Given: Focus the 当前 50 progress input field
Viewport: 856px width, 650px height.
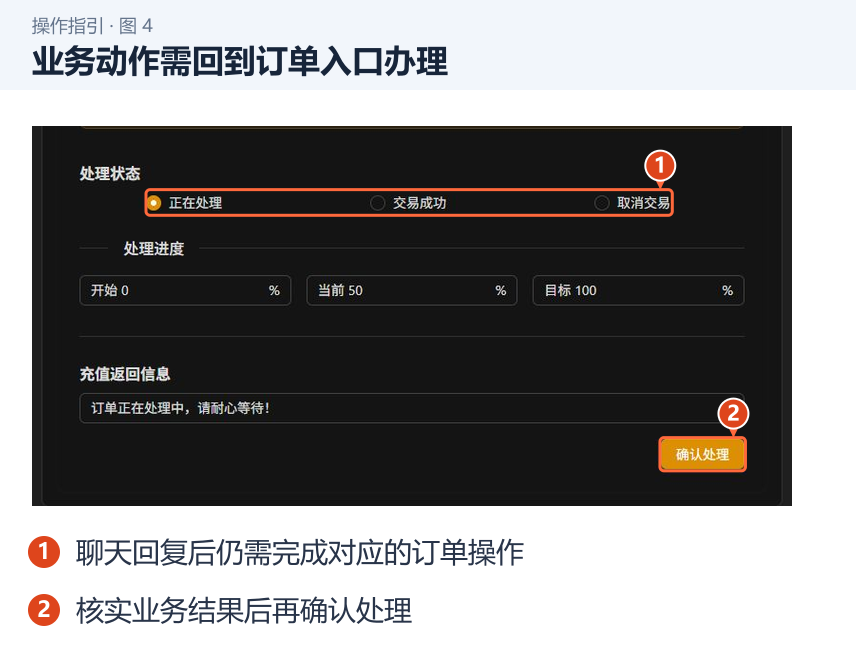Looking at the screenshot, I should (x=412, y=290).
